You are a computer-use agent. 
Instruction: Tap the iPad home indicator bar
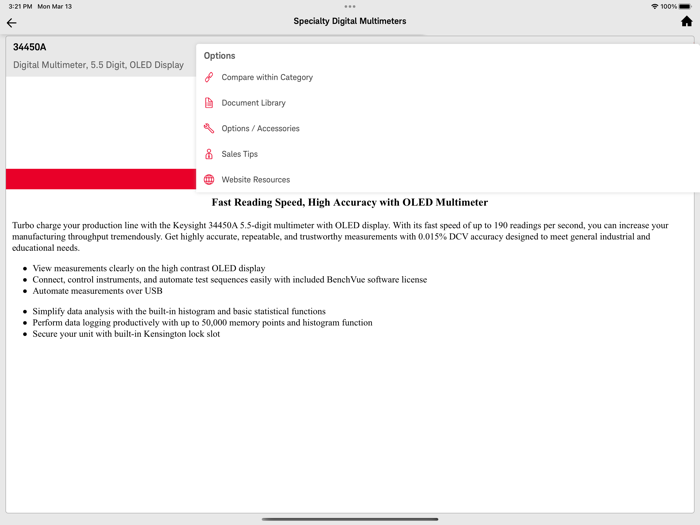pyautogui.click(x=350, y=519)
